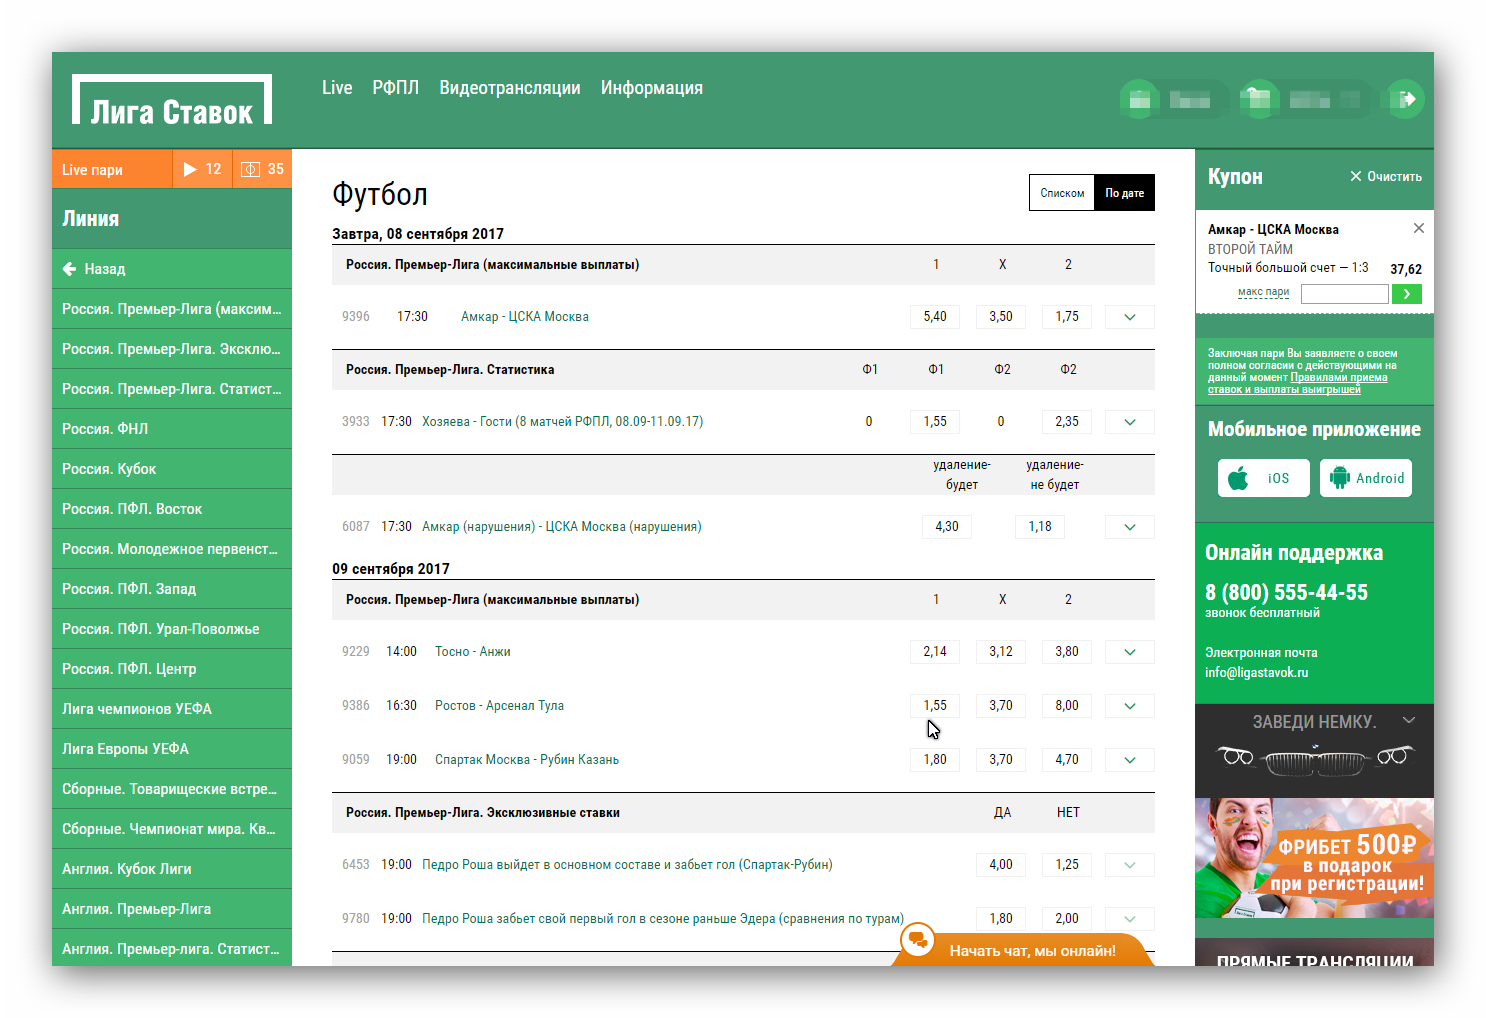Open Начать чат, мы онлайн bar
1486x1018 pixels.
click(x=1032, y=951)
